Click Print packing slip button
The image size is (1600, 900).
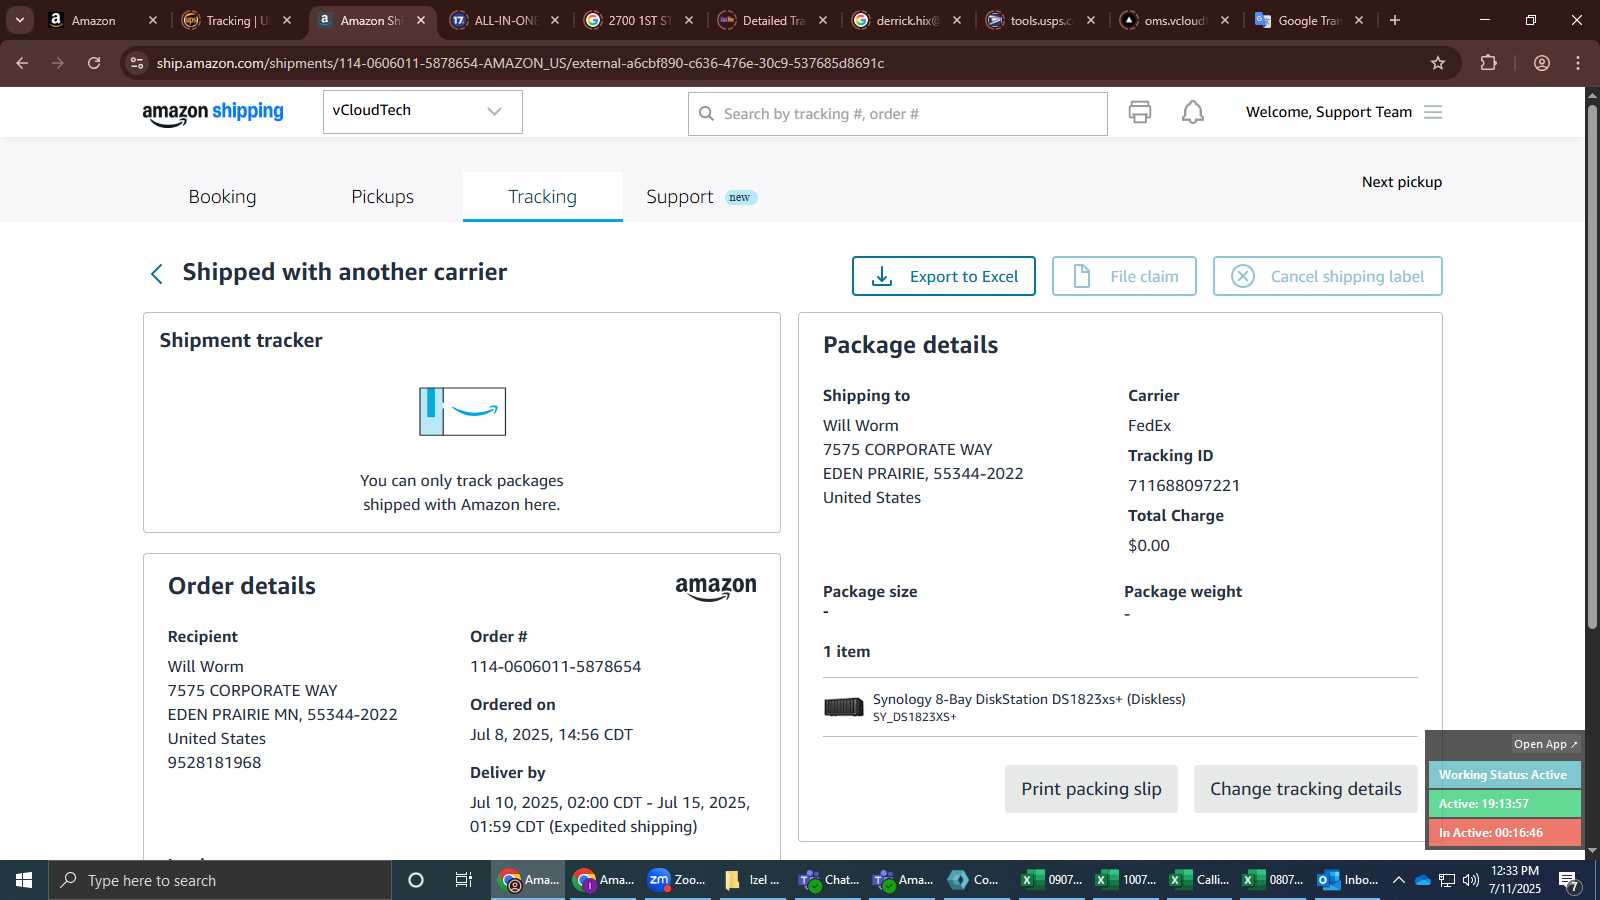click(x=1091, y=789)
